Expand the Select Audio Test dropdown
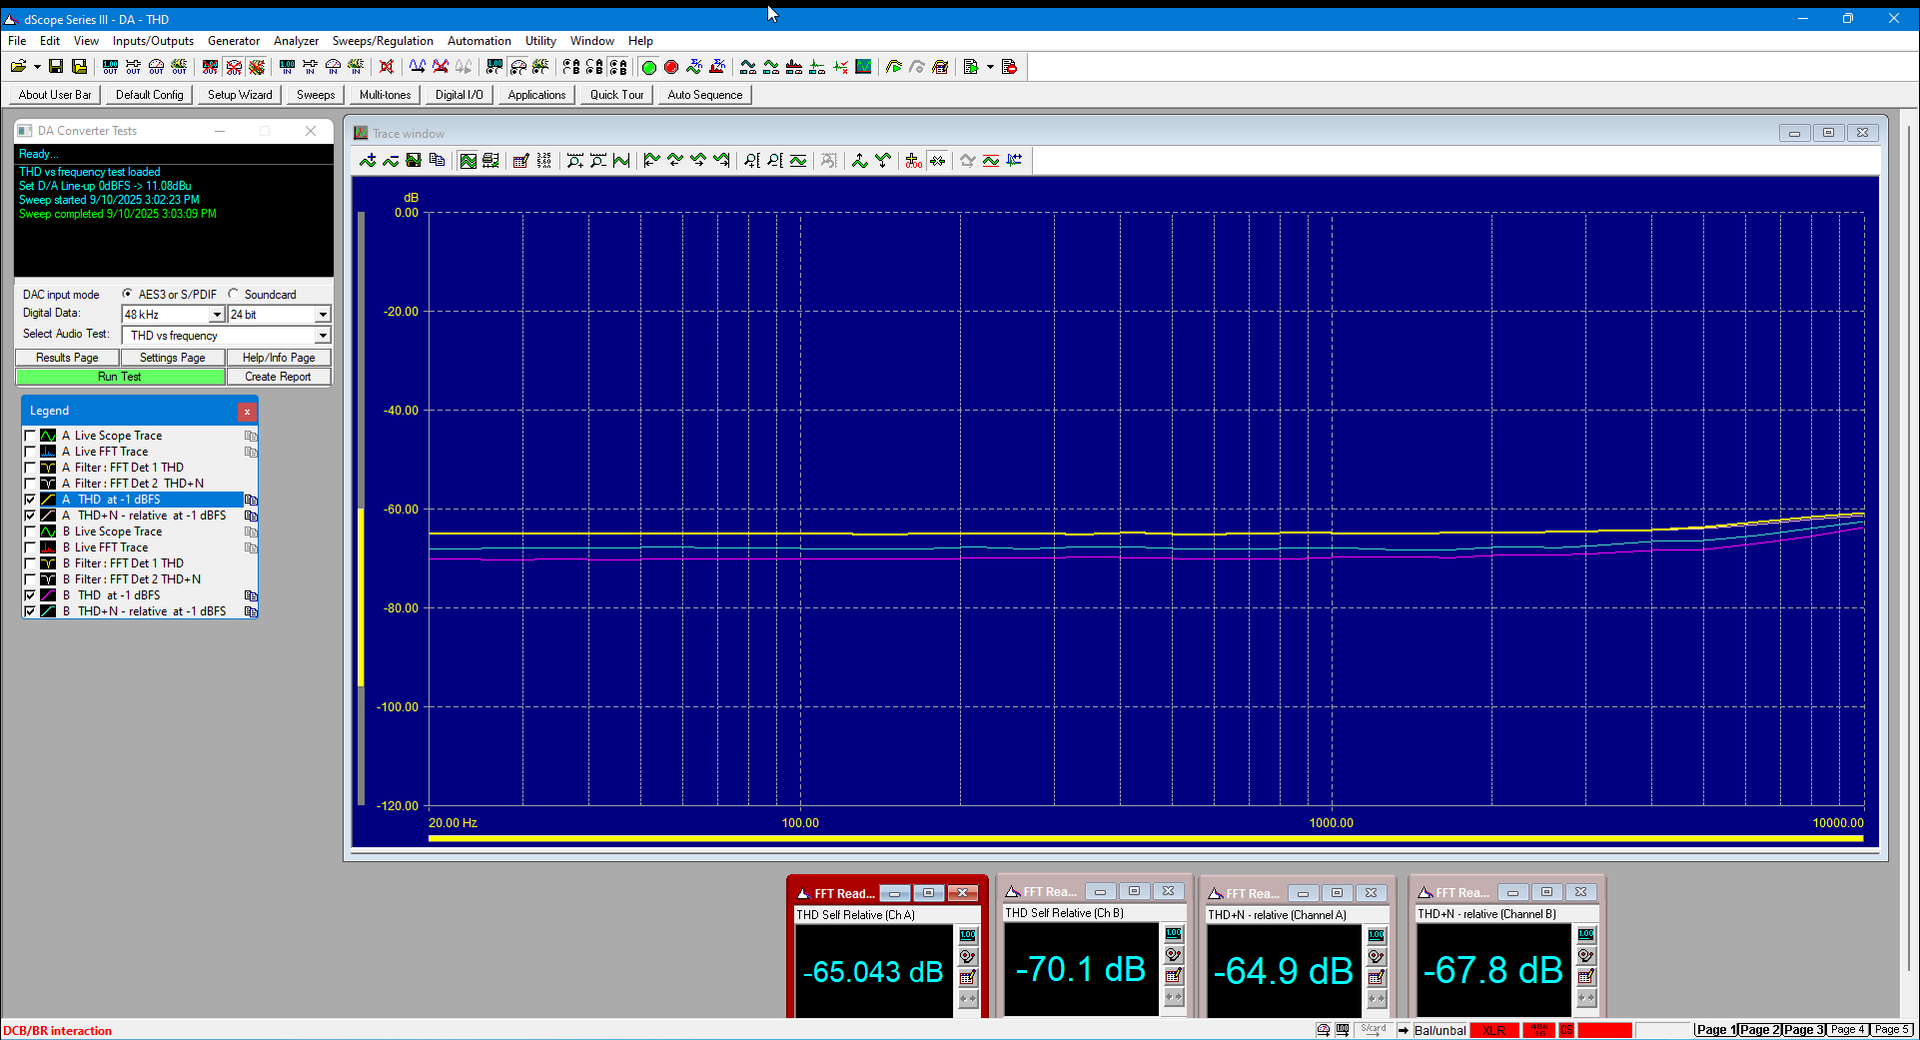The height and width of the screenshot is (1040, 1920). point(322,335)
